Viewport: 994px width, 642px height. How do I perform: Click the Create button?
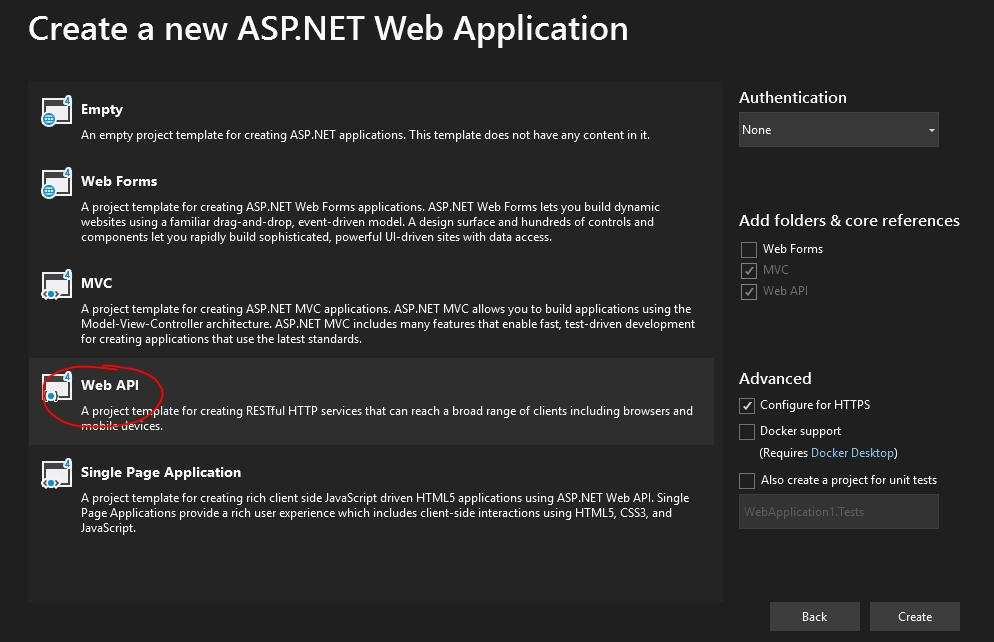pos(915,617)
